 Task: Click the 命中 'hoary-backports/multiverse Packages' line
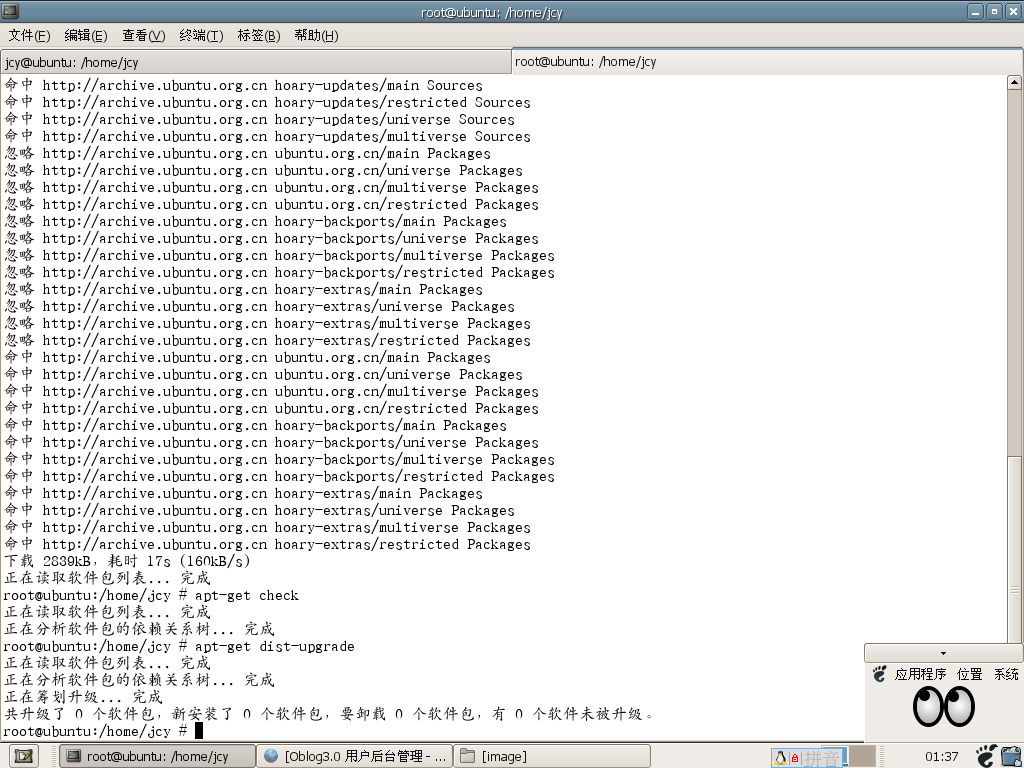280,458
